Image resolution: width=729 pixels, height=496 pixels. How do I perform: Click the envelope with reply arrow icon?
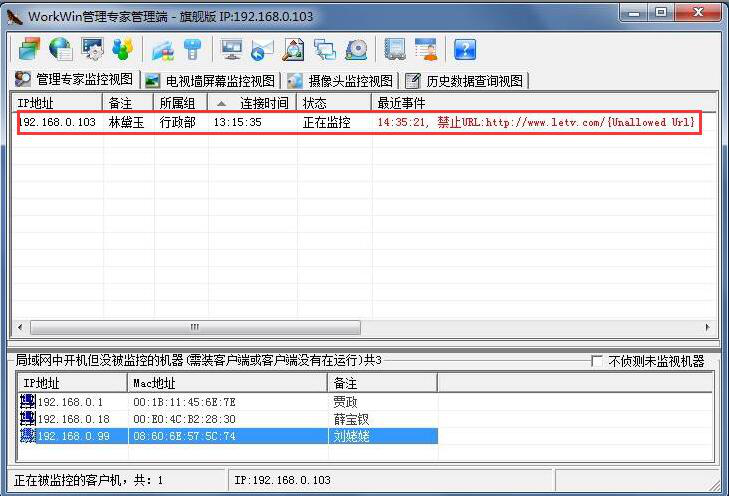tap(262, 50)
